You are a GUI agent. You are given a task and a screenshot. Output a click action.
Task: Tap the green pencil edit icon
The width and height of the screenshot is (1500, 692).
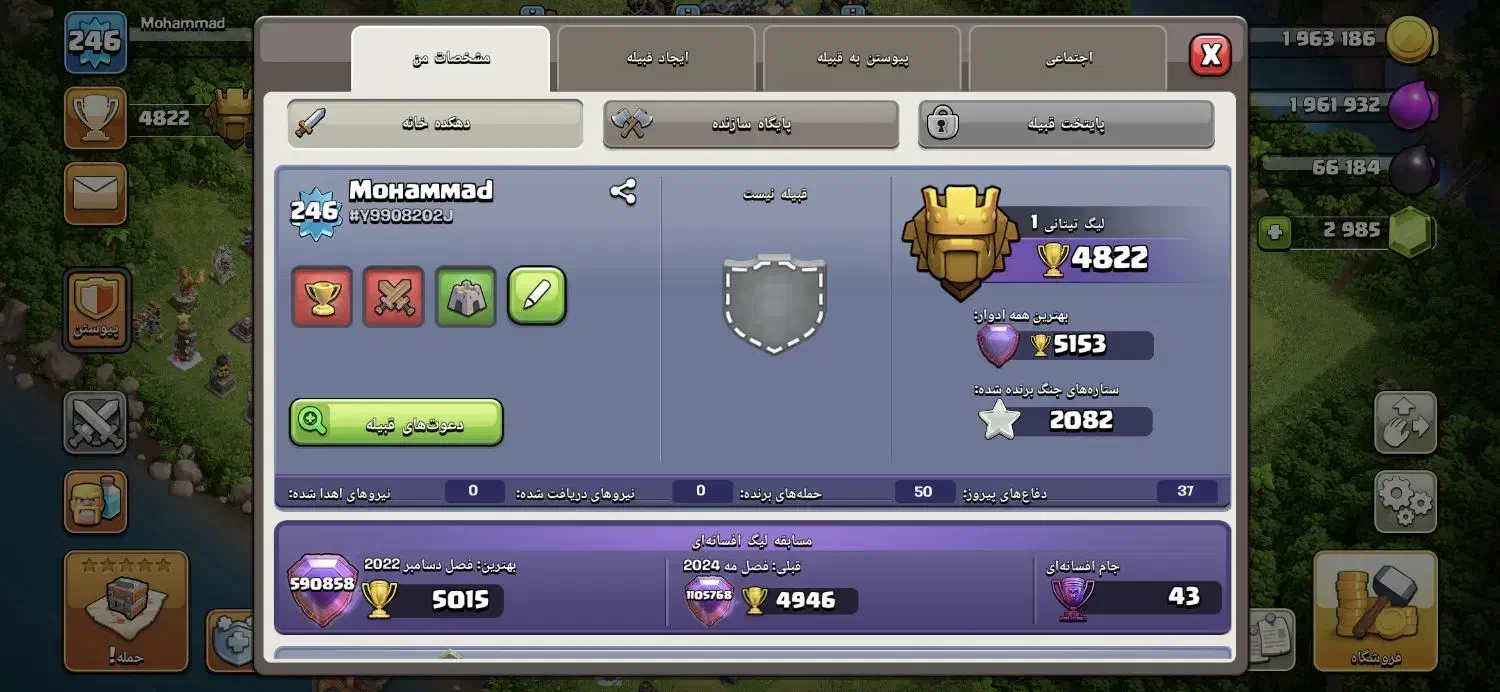537,296
